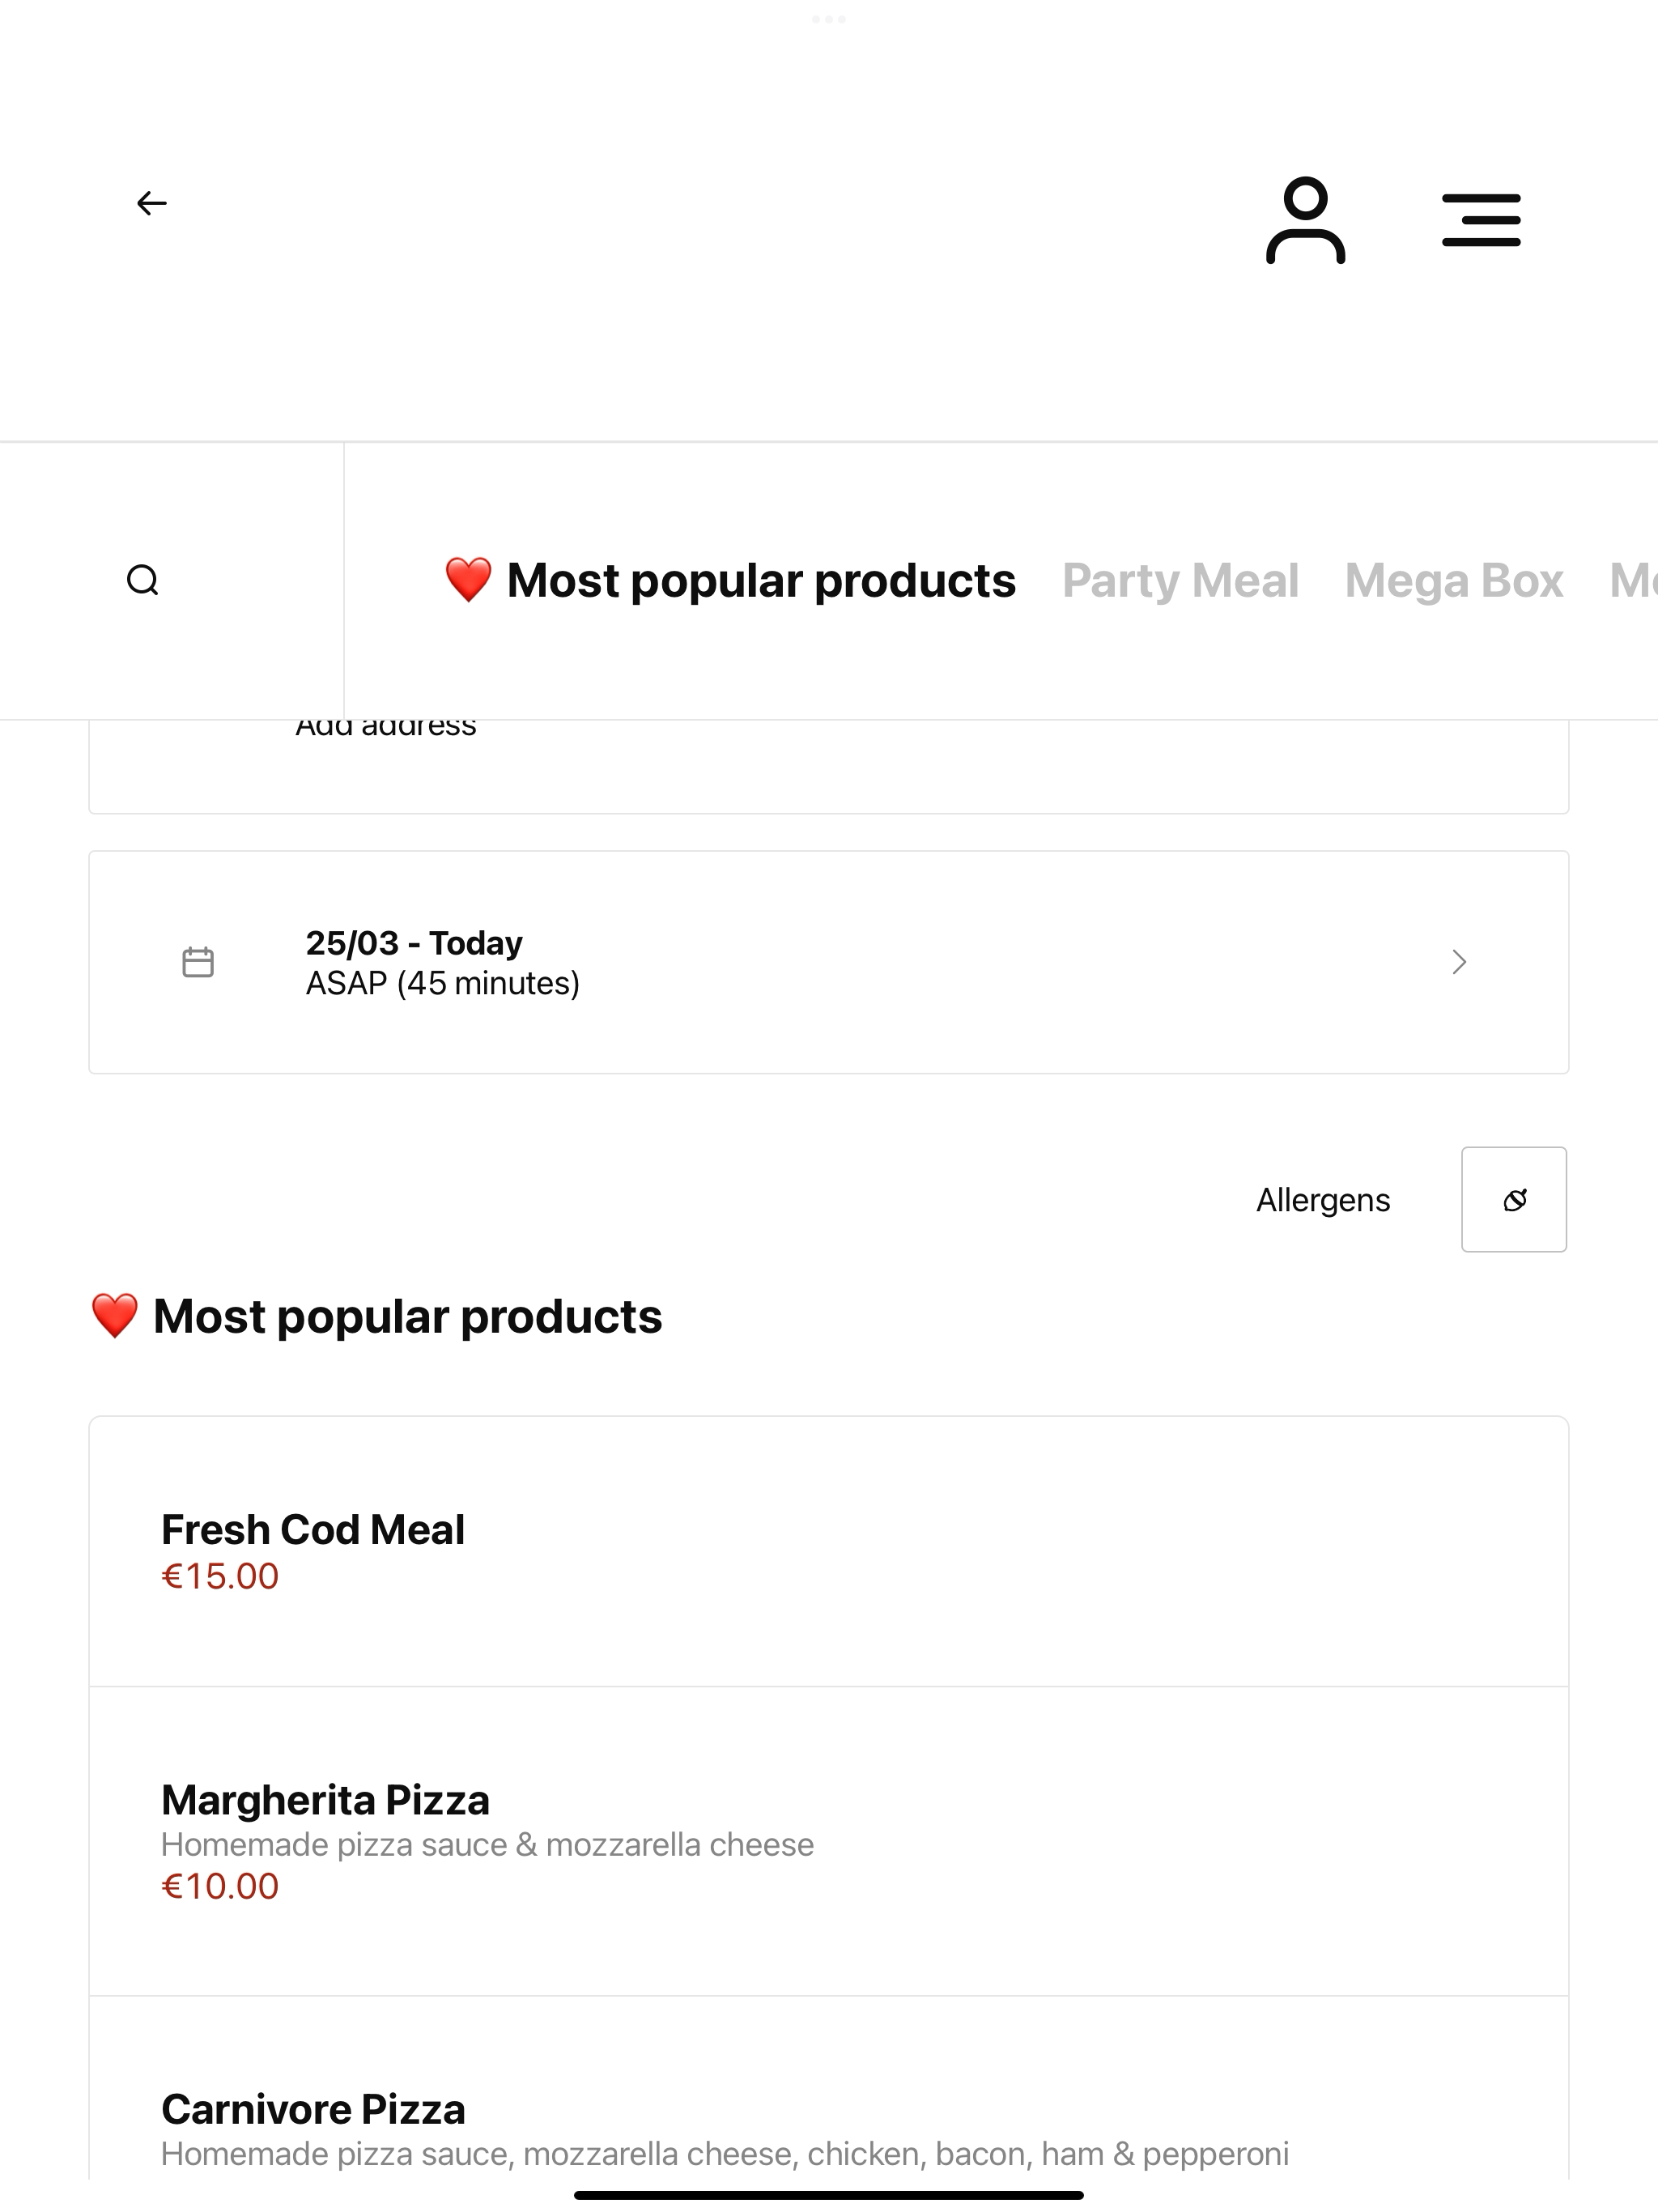Click the calendar icon beside 25/03
This screenshot has height=2212, width=1658.
click(x=198, y=962)
